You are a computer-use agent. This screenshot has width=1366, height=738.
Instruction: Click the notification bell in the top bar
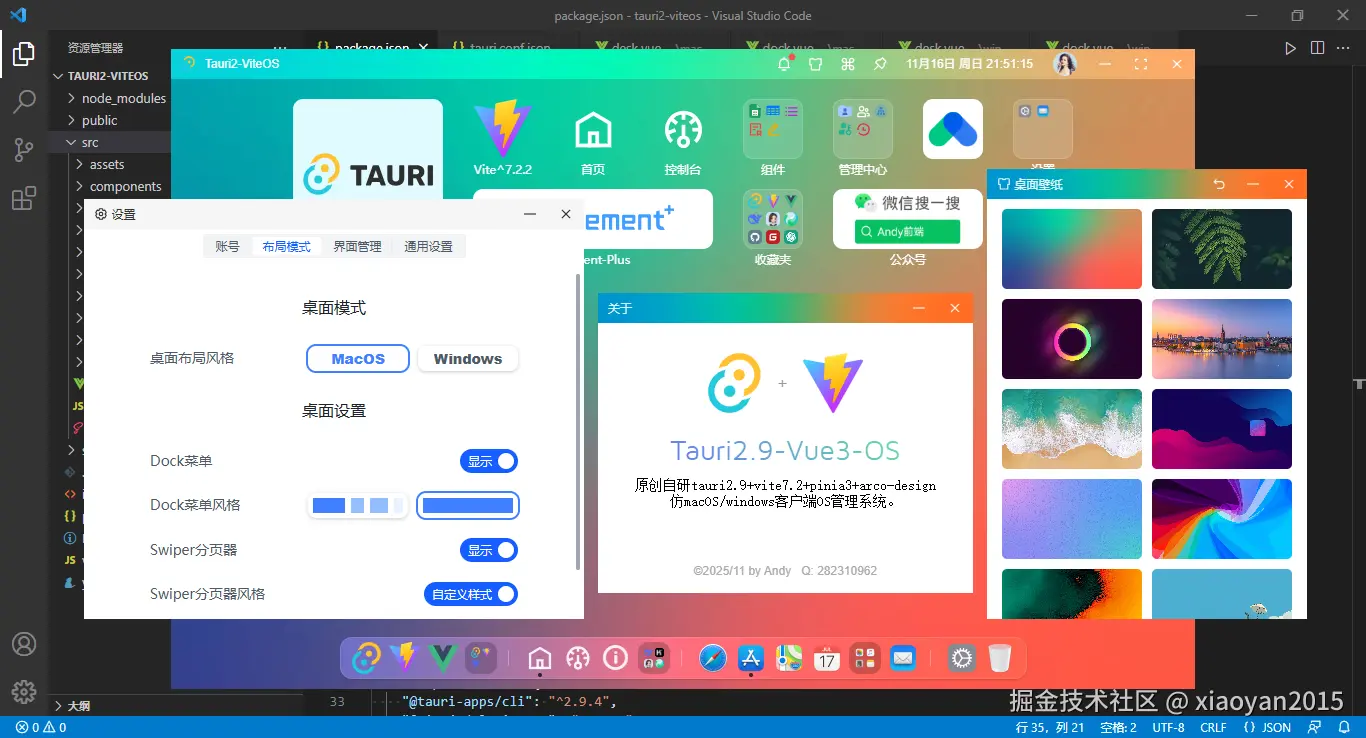pyautogui.click(x=784, y=63)
